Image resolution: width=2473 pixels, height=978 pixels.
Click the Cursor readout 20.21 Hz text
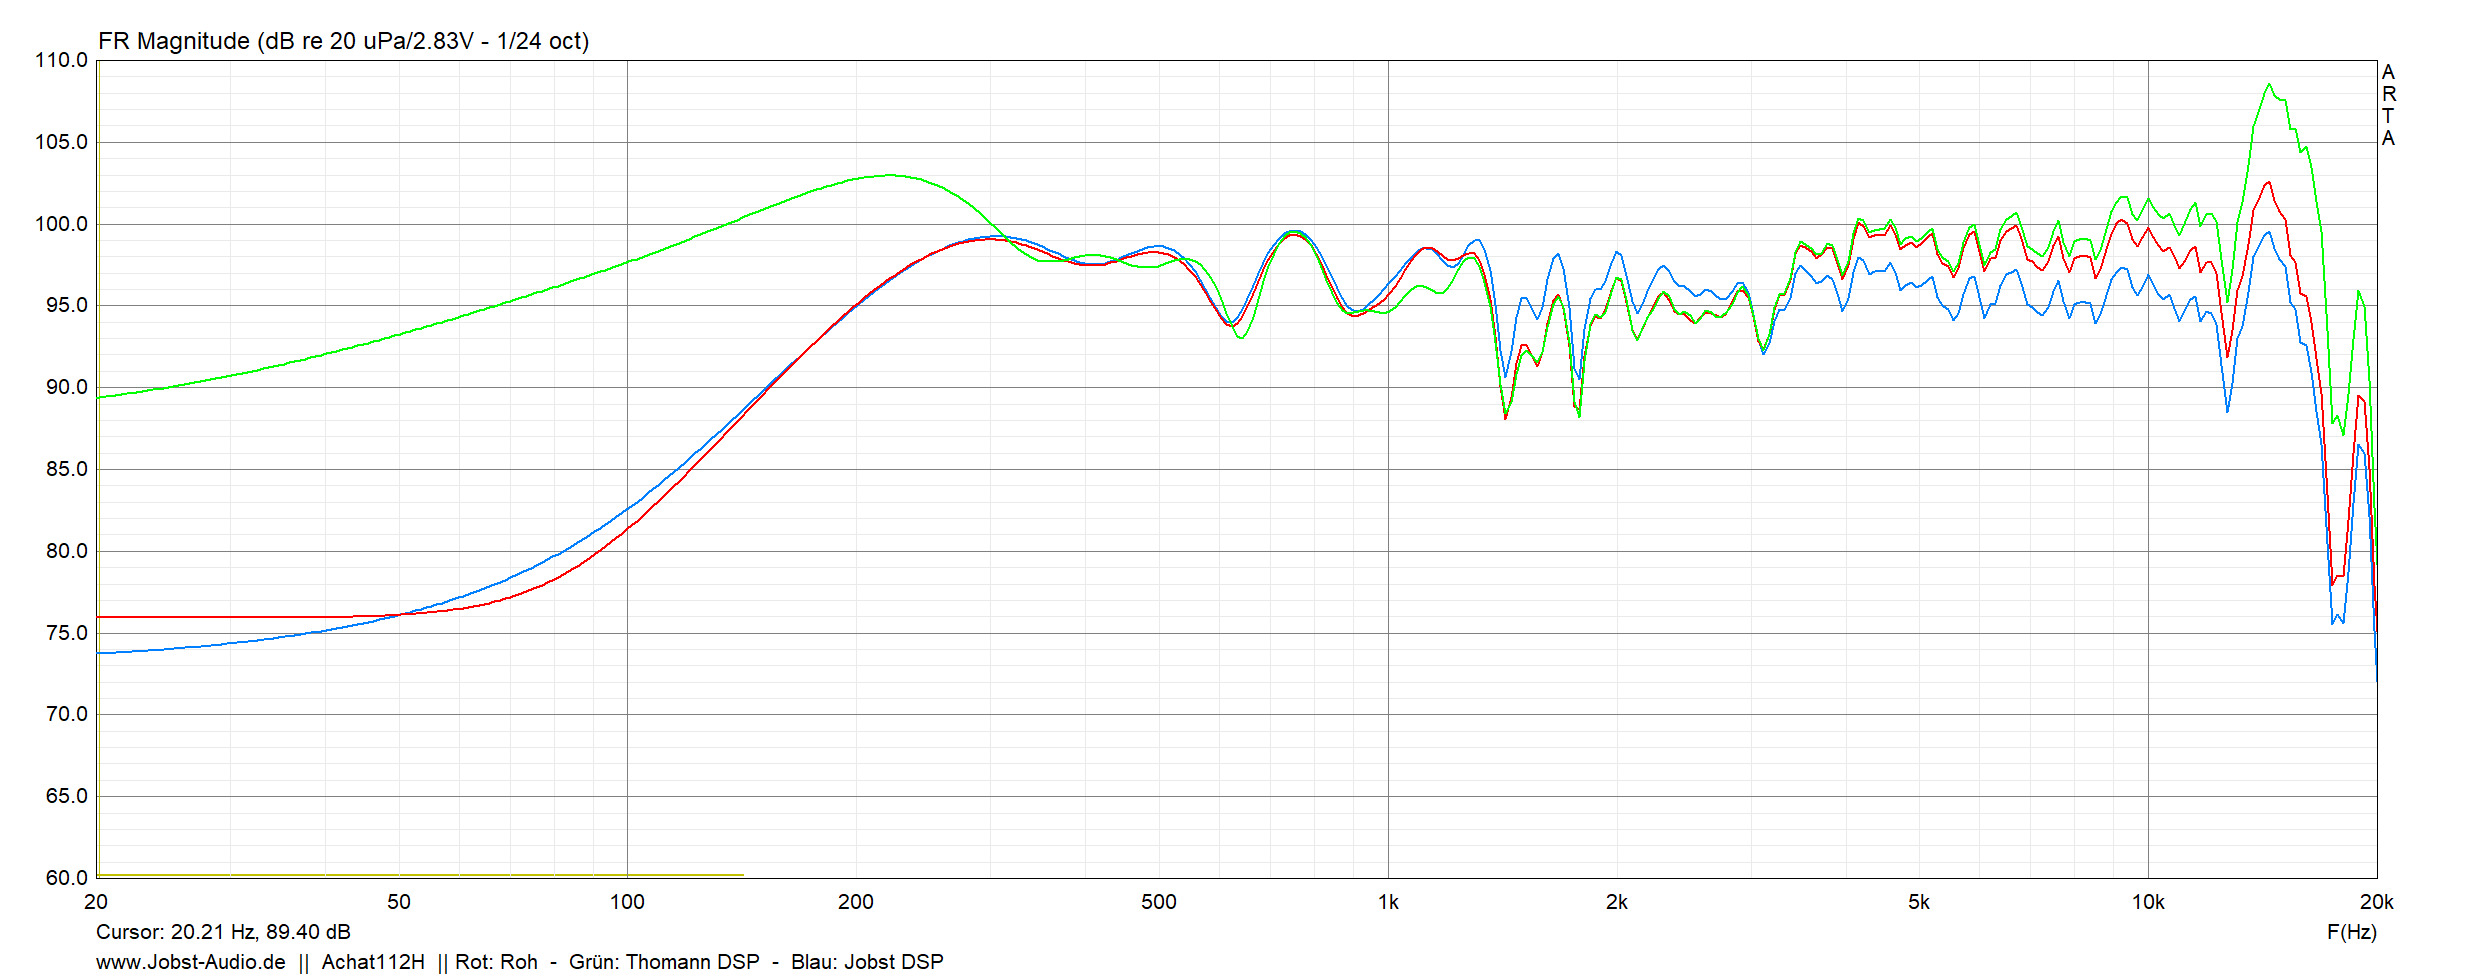pyautogui.click(x=223, y=932)
